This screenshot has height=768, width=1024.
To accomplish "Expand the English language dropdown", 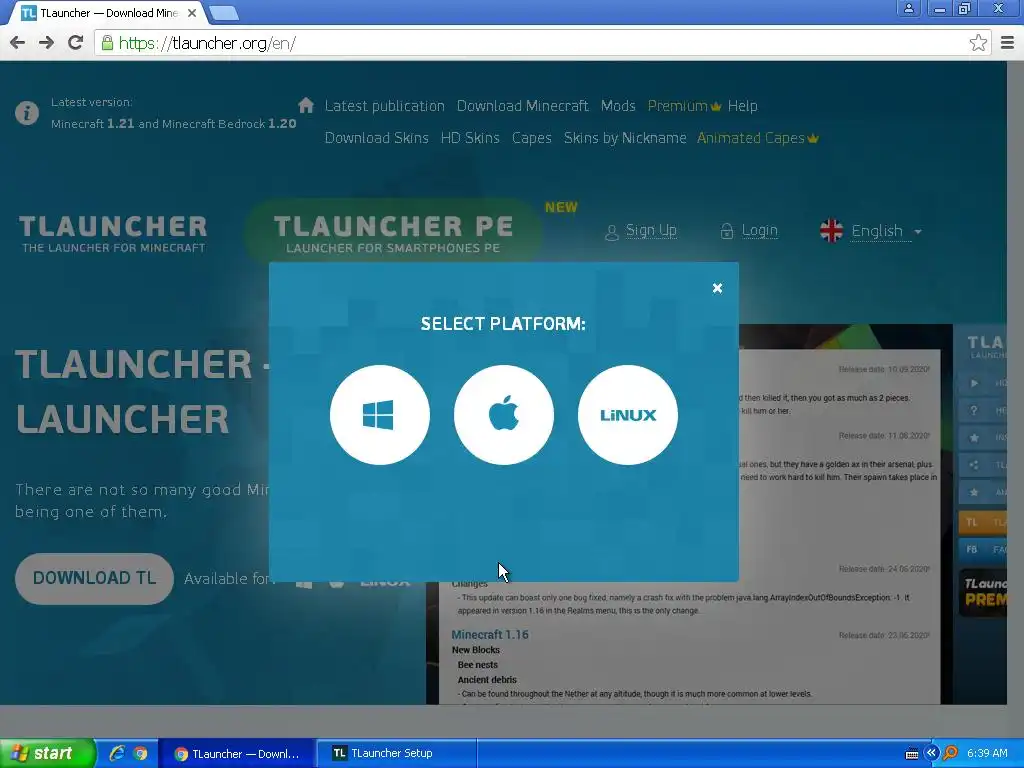I will 886,231.
